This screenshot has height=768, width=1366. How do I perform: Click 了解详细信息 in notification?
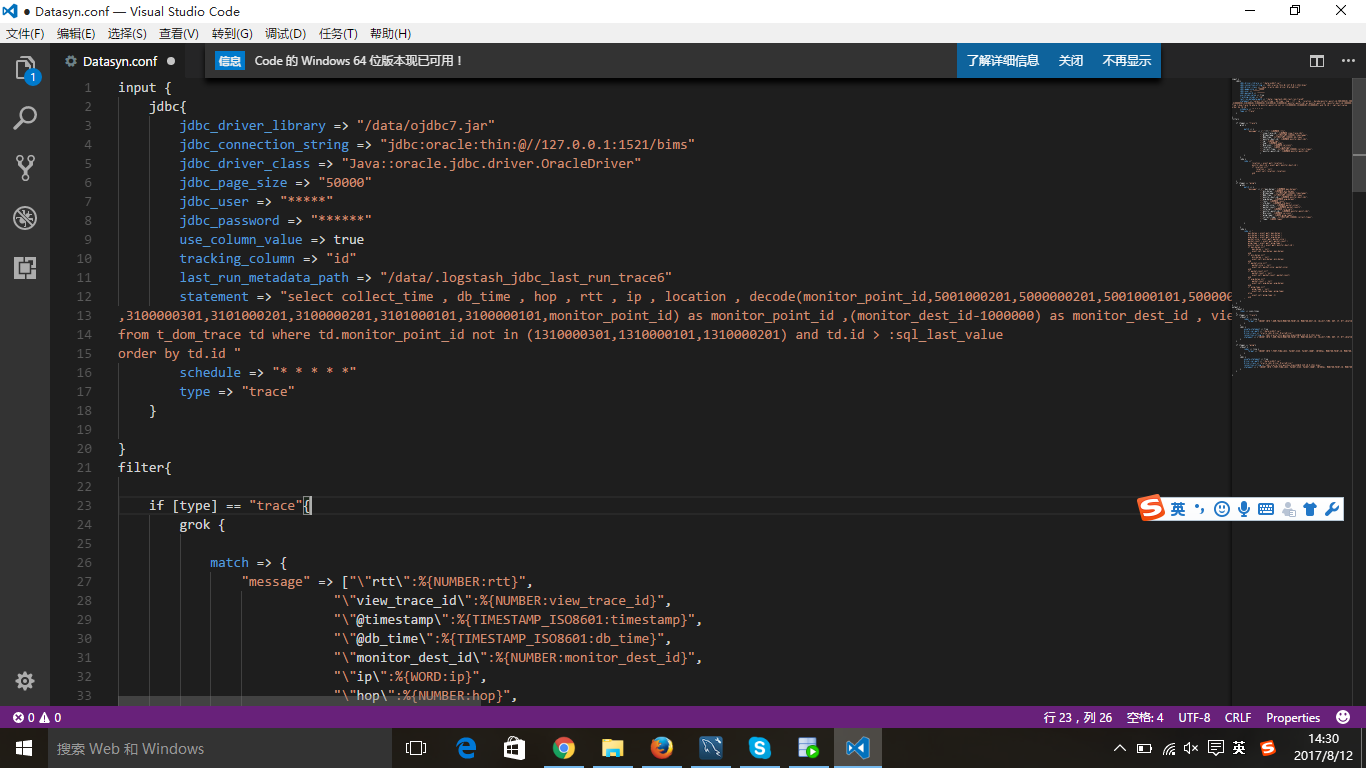click(x=1003, y=61)
